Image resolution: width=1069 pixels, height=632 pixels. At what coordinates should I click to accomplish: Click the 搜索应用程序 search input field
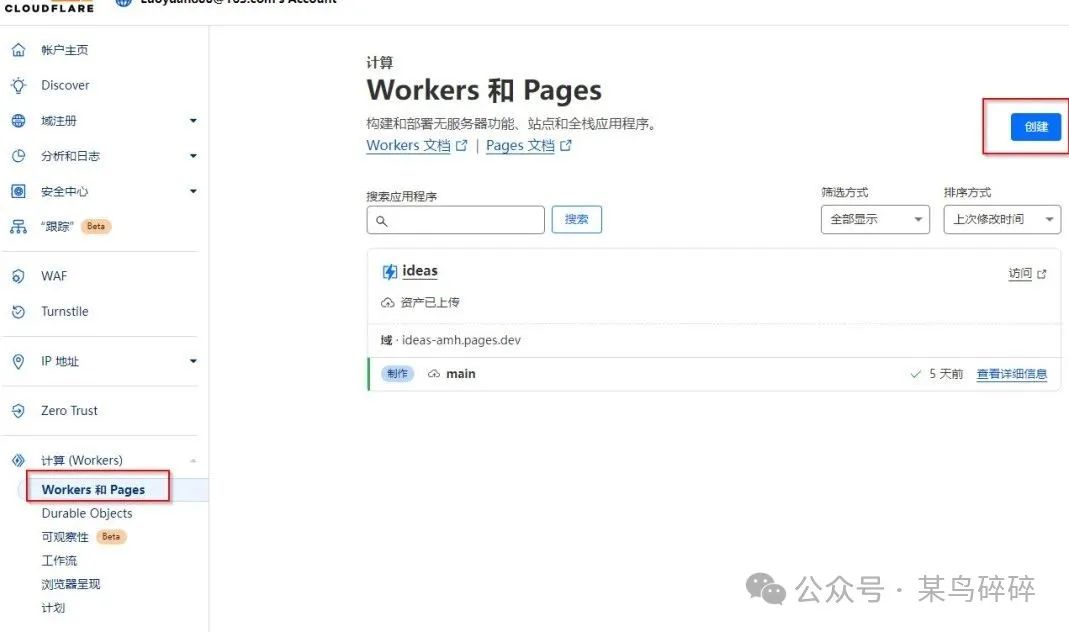pyautogui.click(x=456, y=220)
